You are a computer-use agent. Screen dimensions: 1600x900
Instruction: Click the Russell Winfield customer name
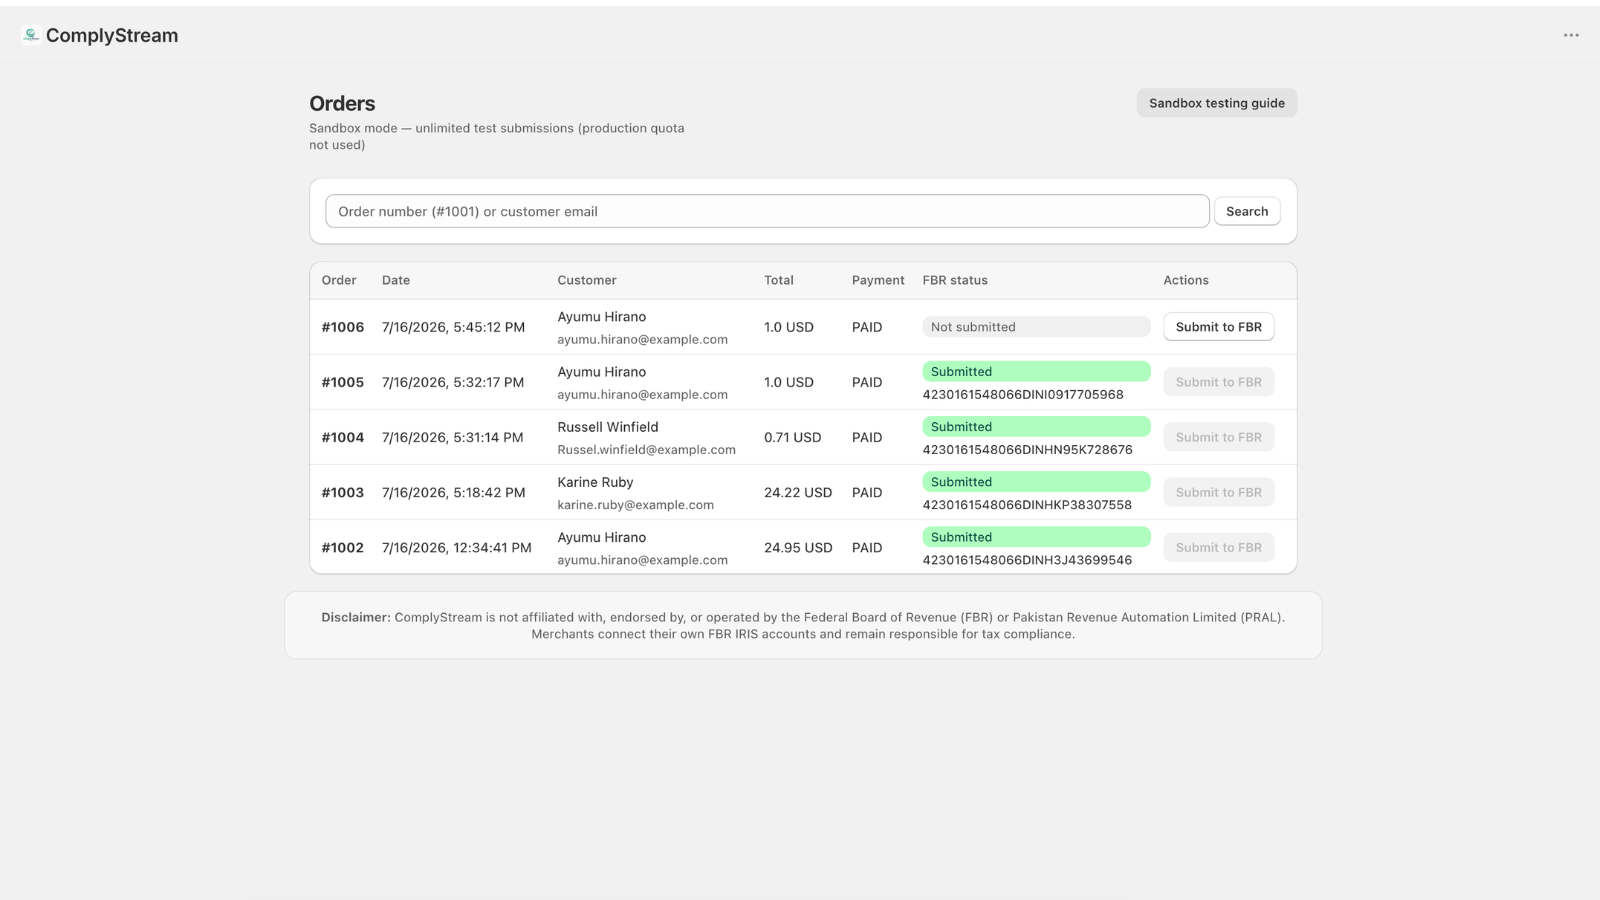point(608,427)
